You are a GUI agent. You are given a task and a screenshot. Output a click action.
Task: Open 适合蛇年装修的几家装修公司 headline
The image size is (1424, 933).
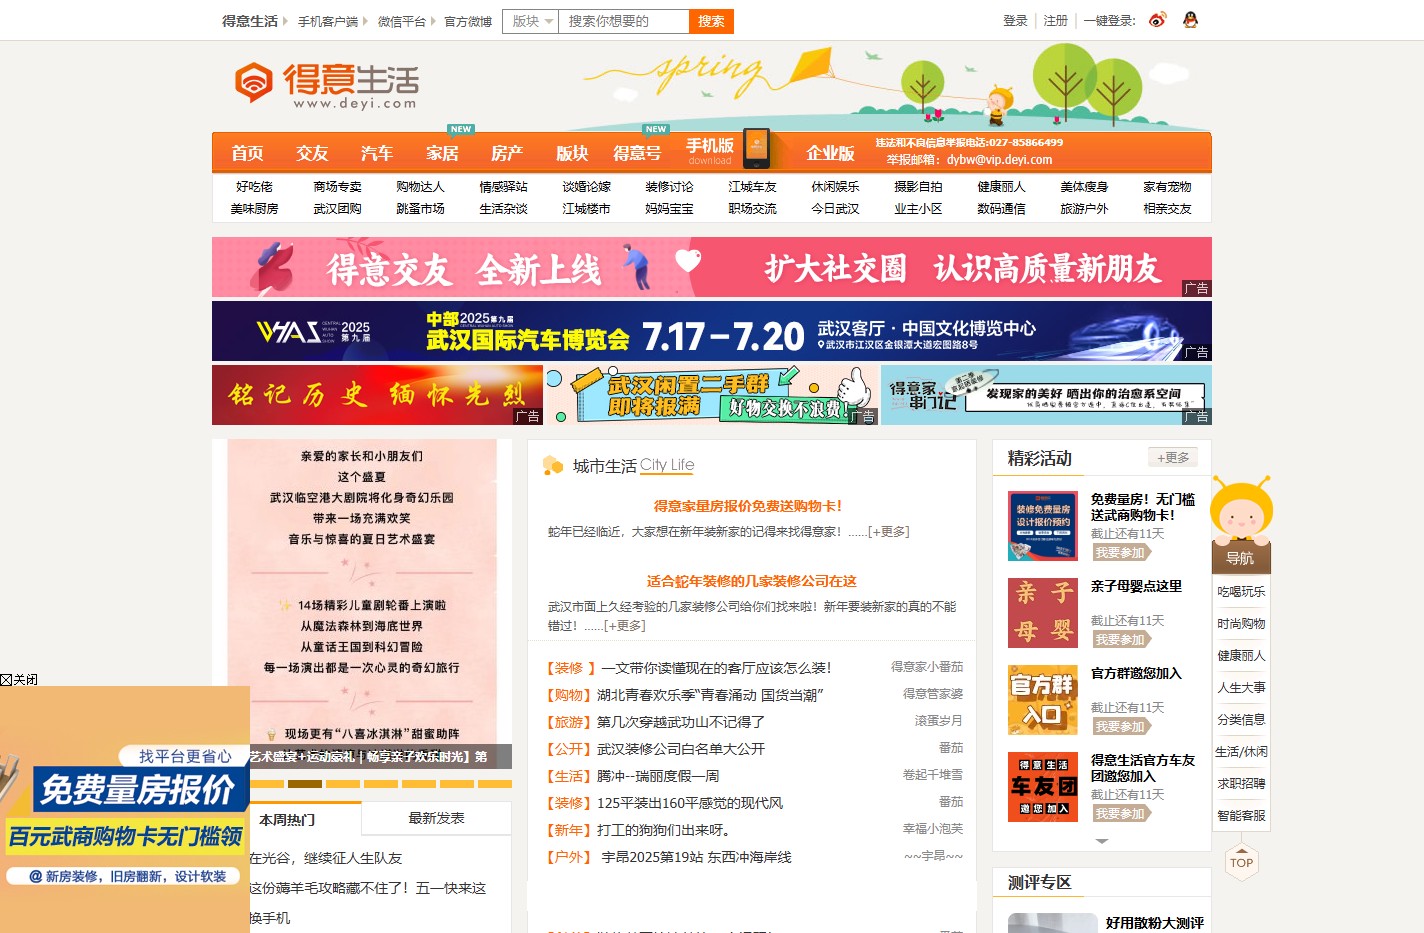coord(752,581)
